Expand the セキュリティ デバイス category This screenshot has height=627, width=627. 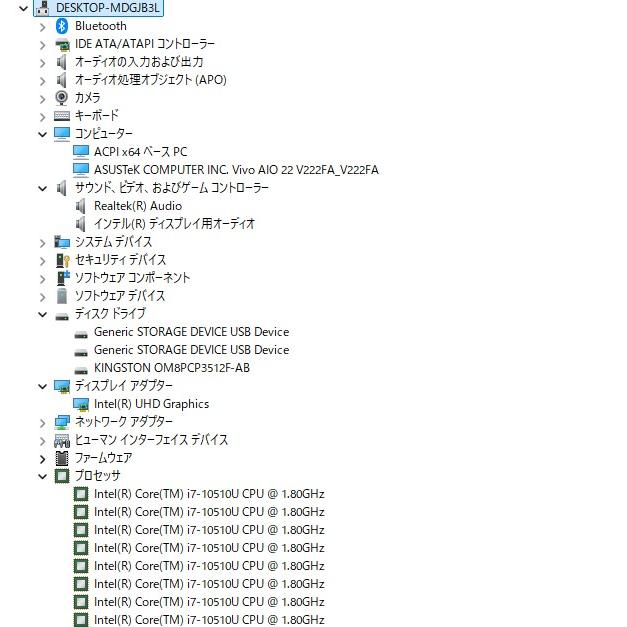(x=42, y=261)
